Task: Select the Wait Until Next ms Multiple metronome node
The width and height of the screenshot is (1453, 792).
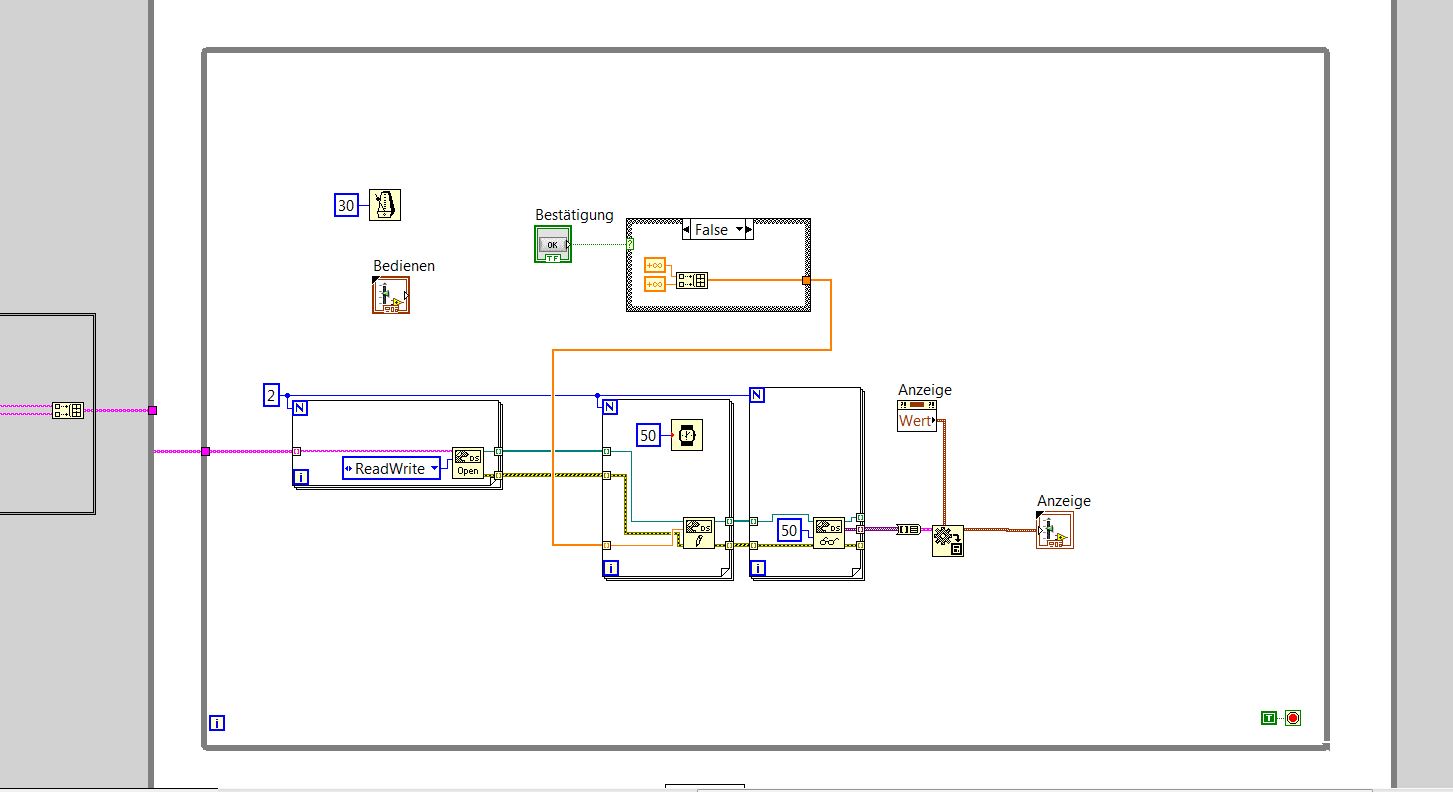Action: click(385, 205)
